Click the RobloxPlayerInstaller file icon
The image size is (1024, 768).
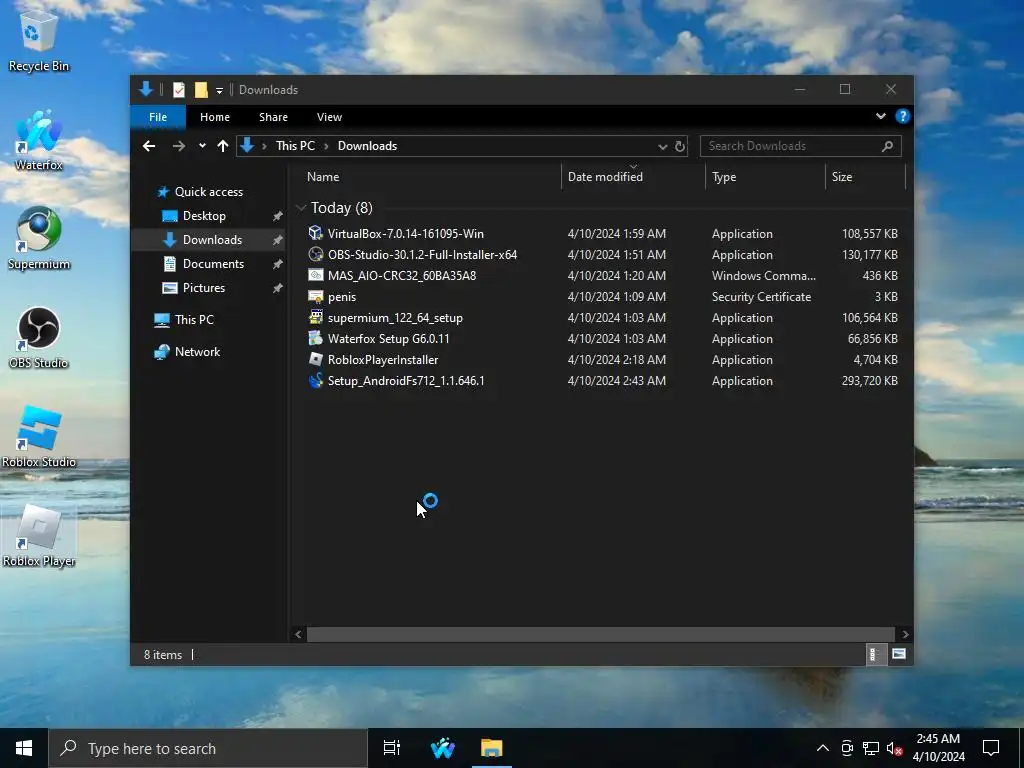click(315, 359)
